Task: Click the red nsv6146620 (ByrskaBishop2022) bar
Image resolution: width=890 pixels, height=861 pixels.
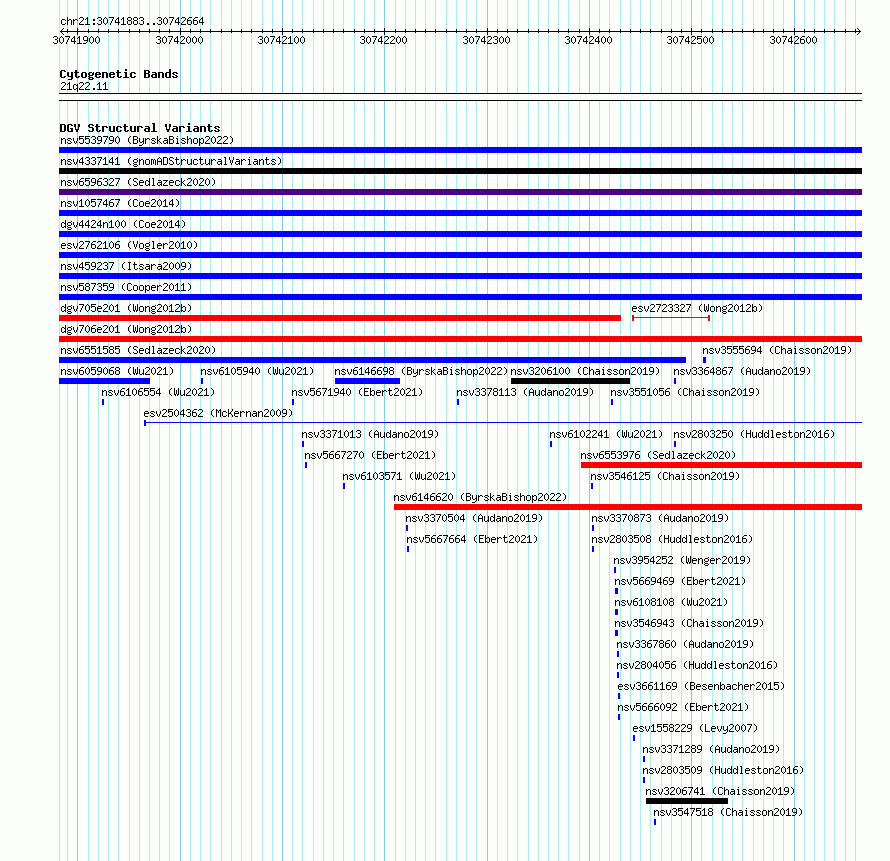Action: [628, 507]
